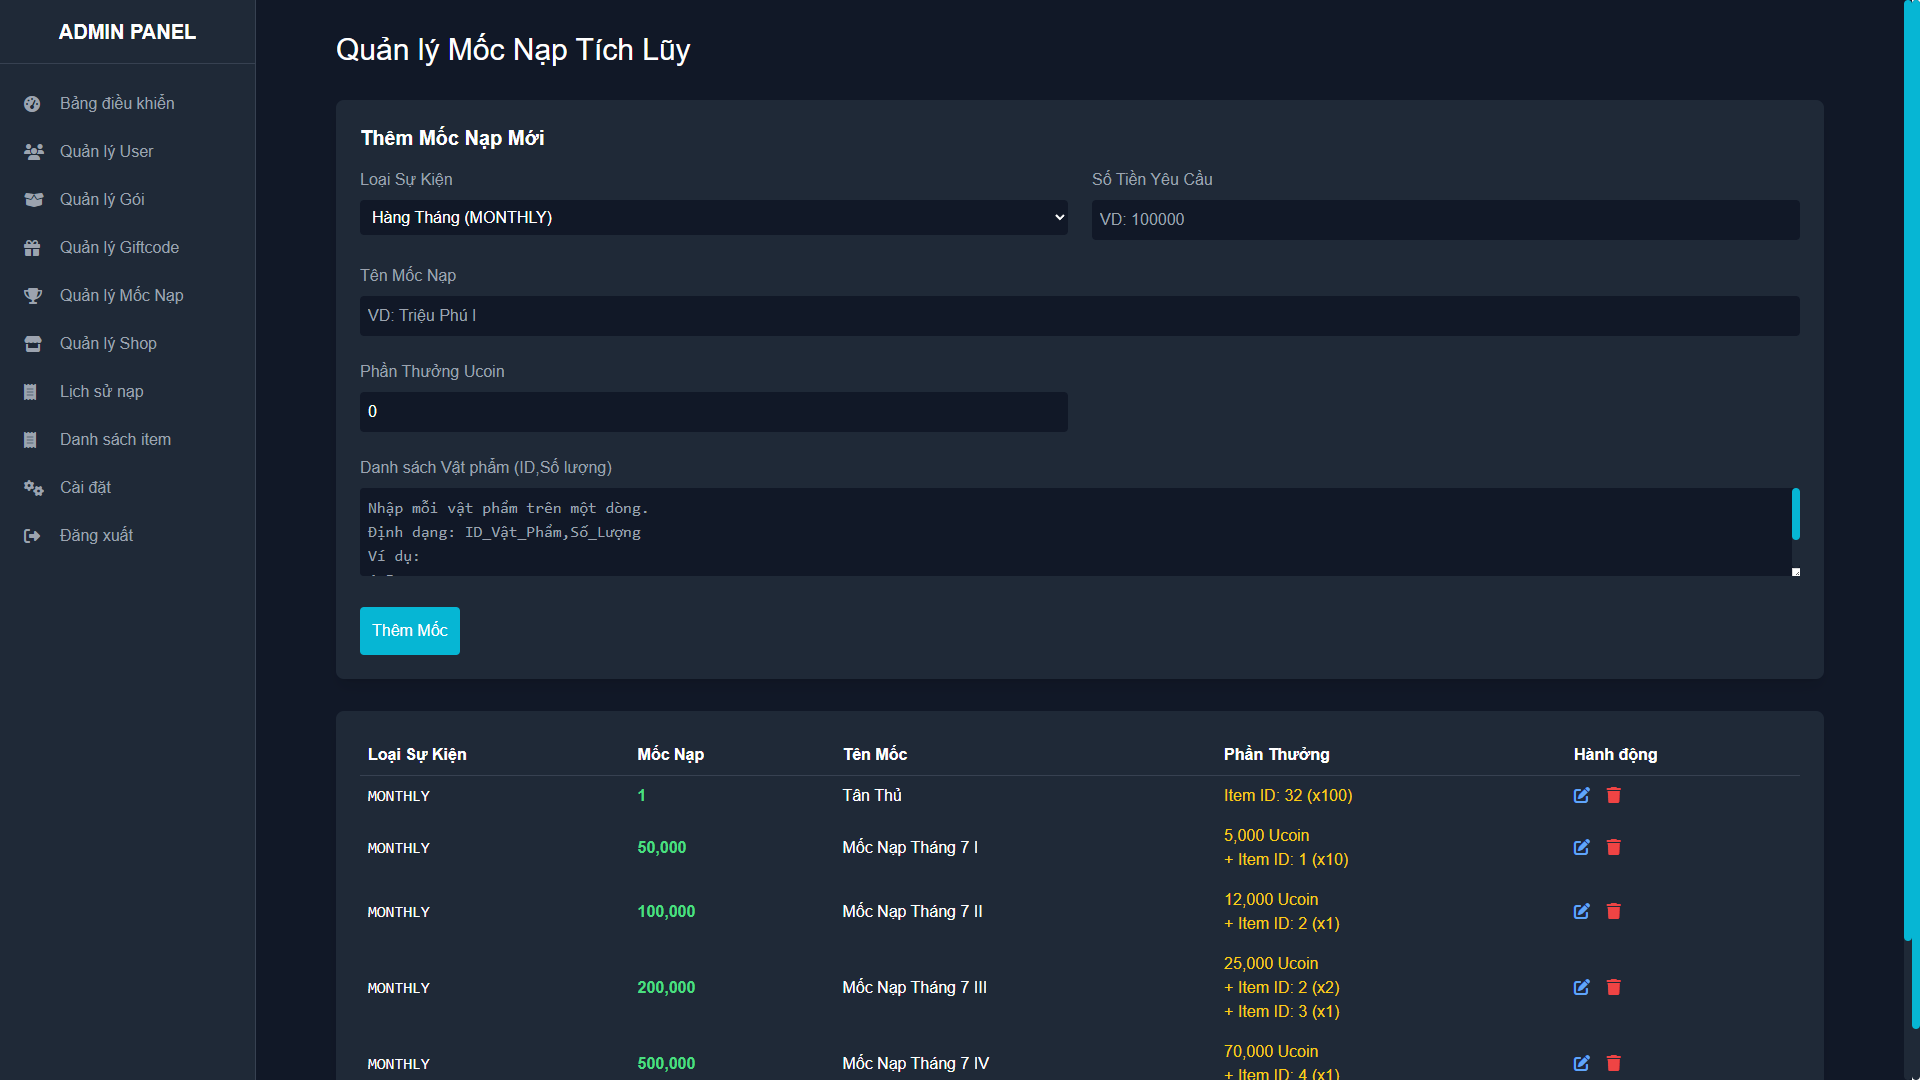1920x1080 pixels.
Task: Click the logout icon beside Đăng xuất
Action: click(x=32, y=536)
